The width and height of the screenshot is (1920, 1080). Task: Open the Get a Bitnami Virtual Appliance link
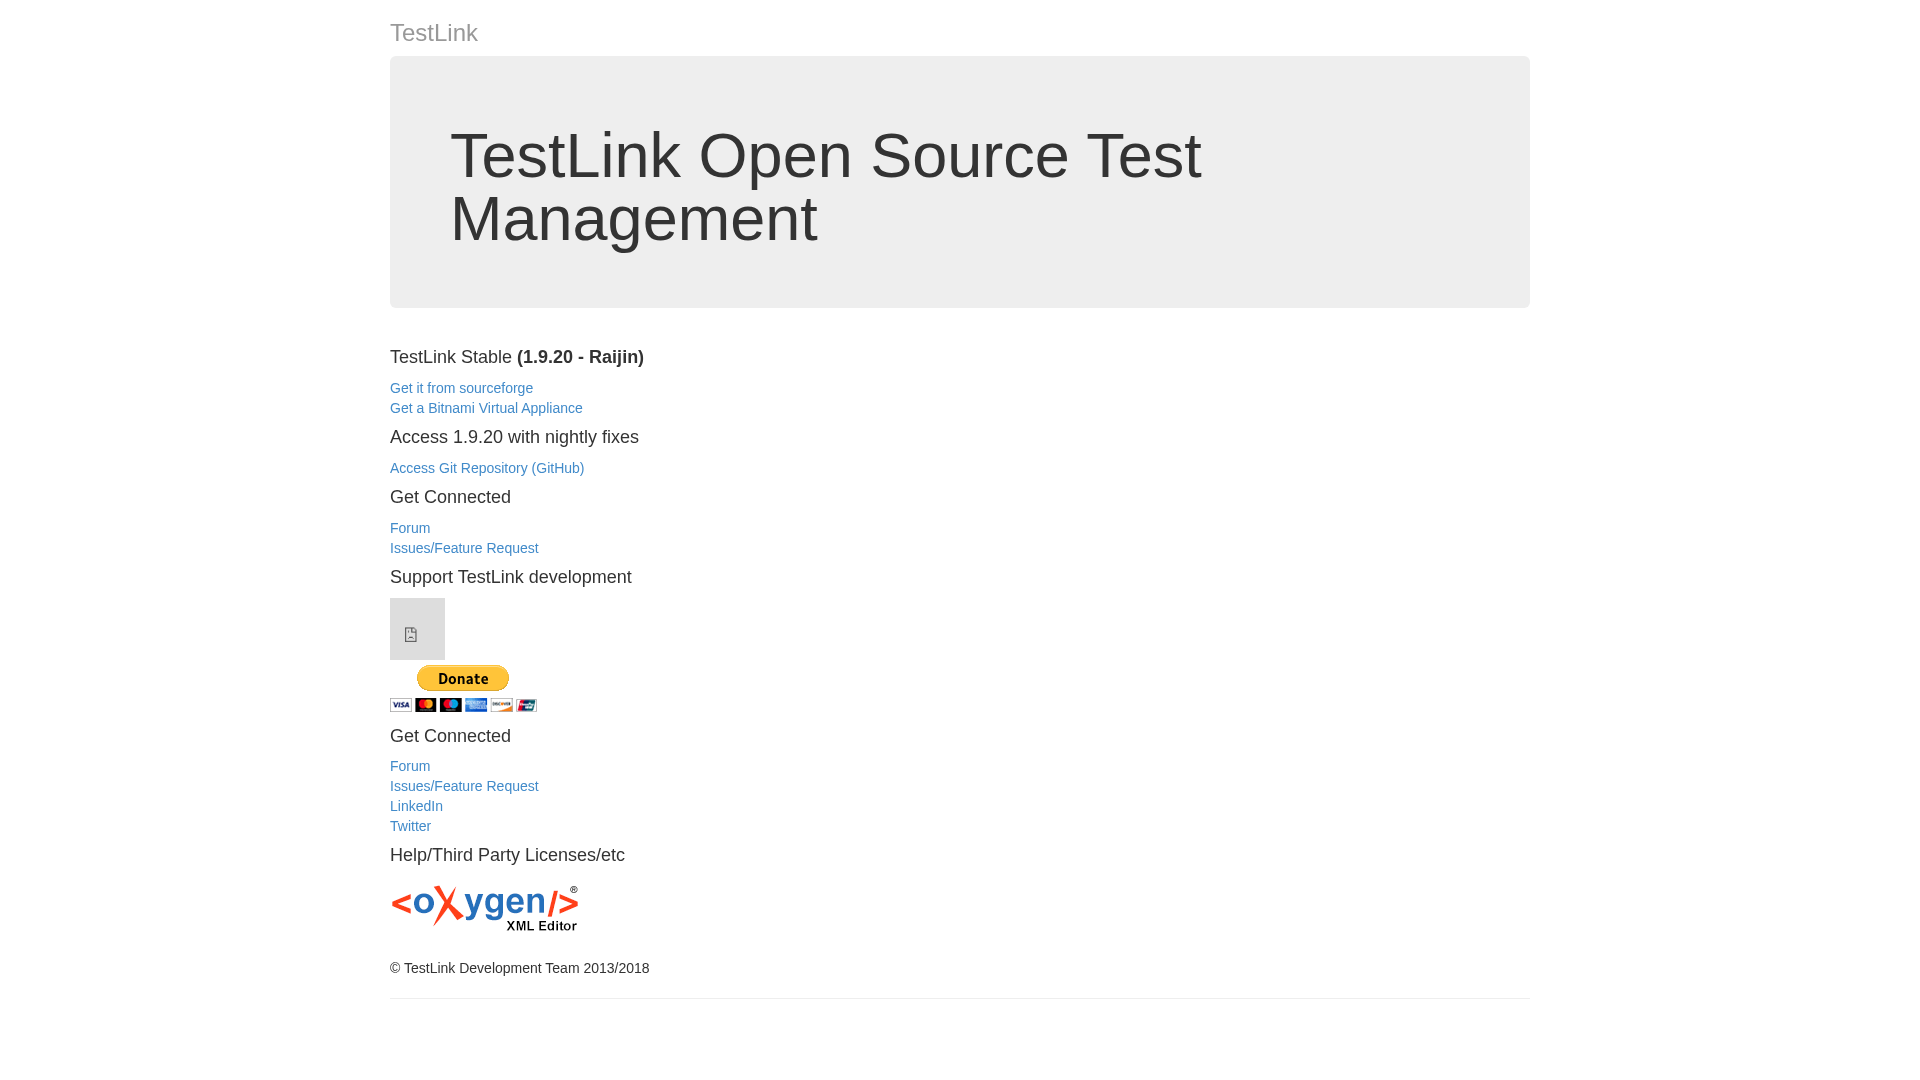pyautogui.click(x=486, y=408)
